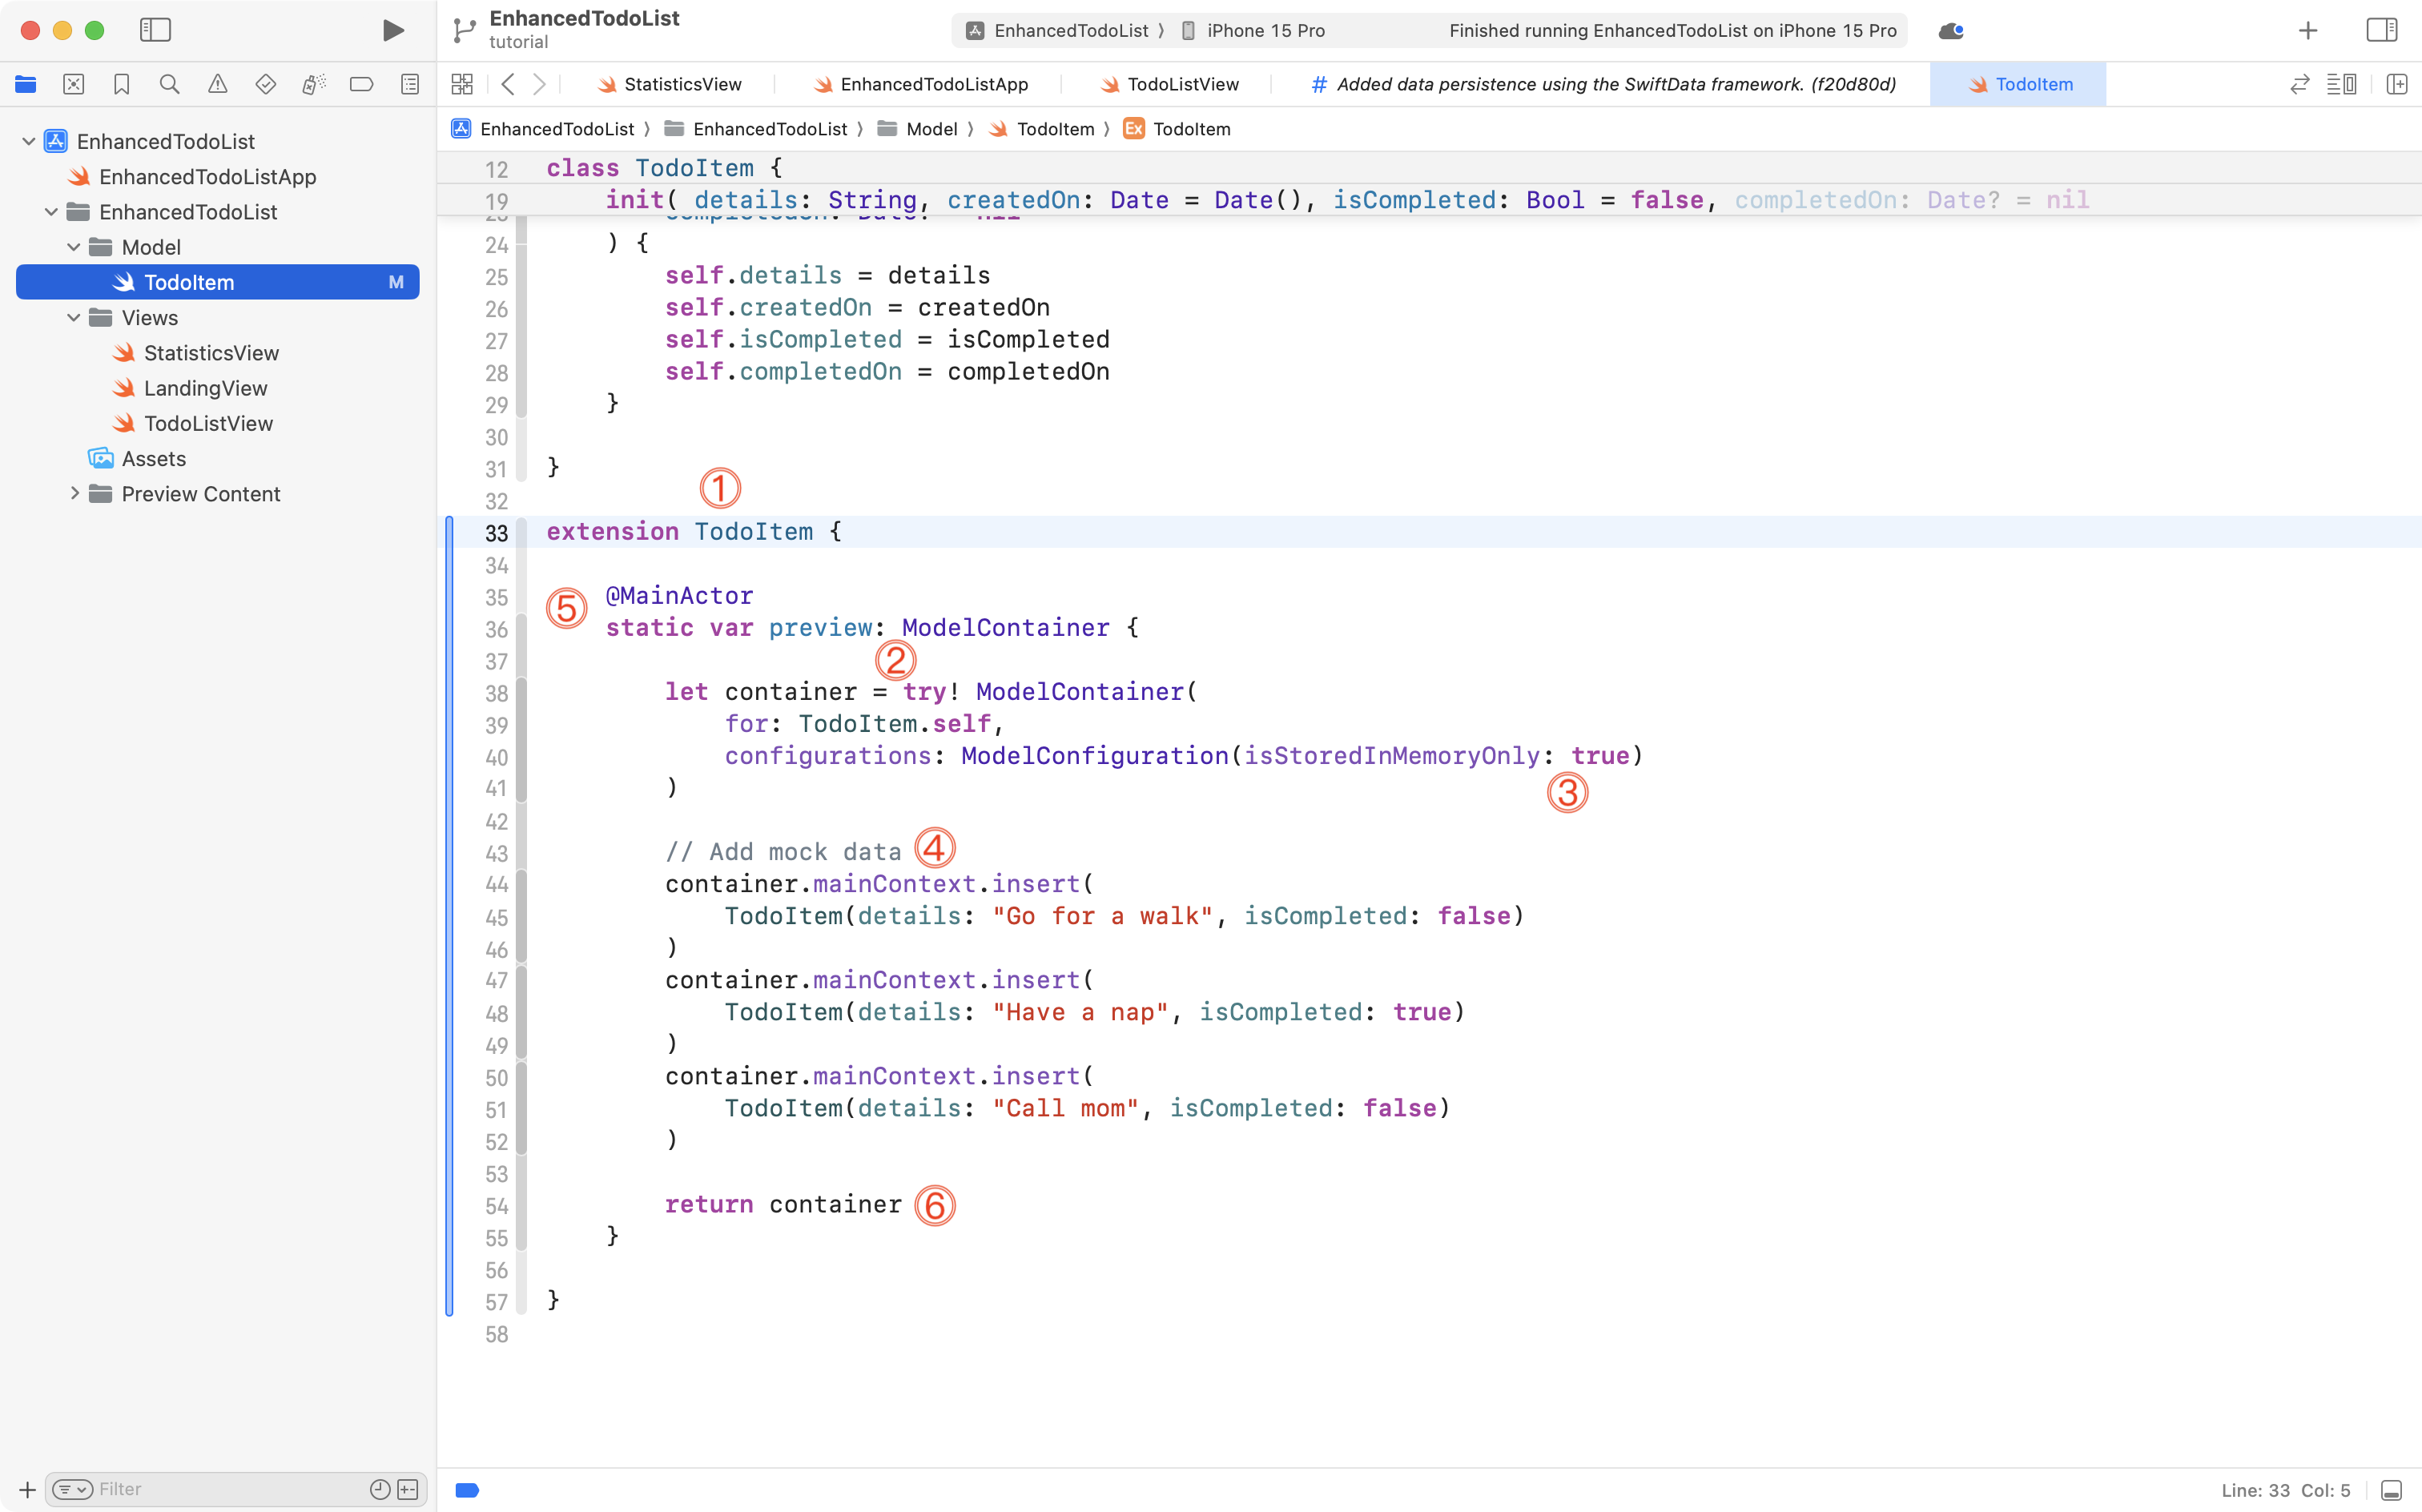Collapse the Model folder

(x=72, y=246)
